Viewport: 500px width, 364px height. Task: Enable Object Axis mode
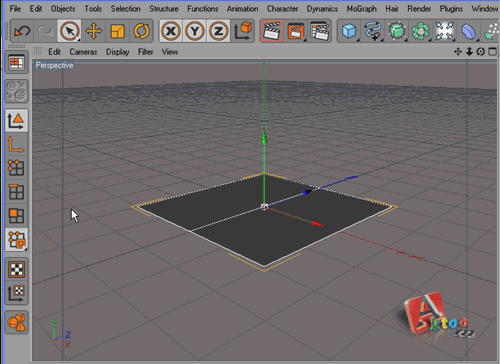pos(16,144)
